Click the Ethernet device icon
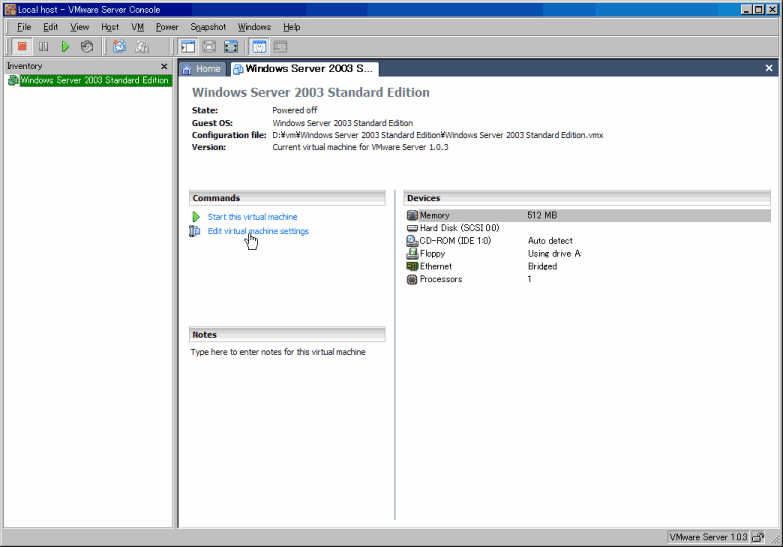 pos(412,266)
